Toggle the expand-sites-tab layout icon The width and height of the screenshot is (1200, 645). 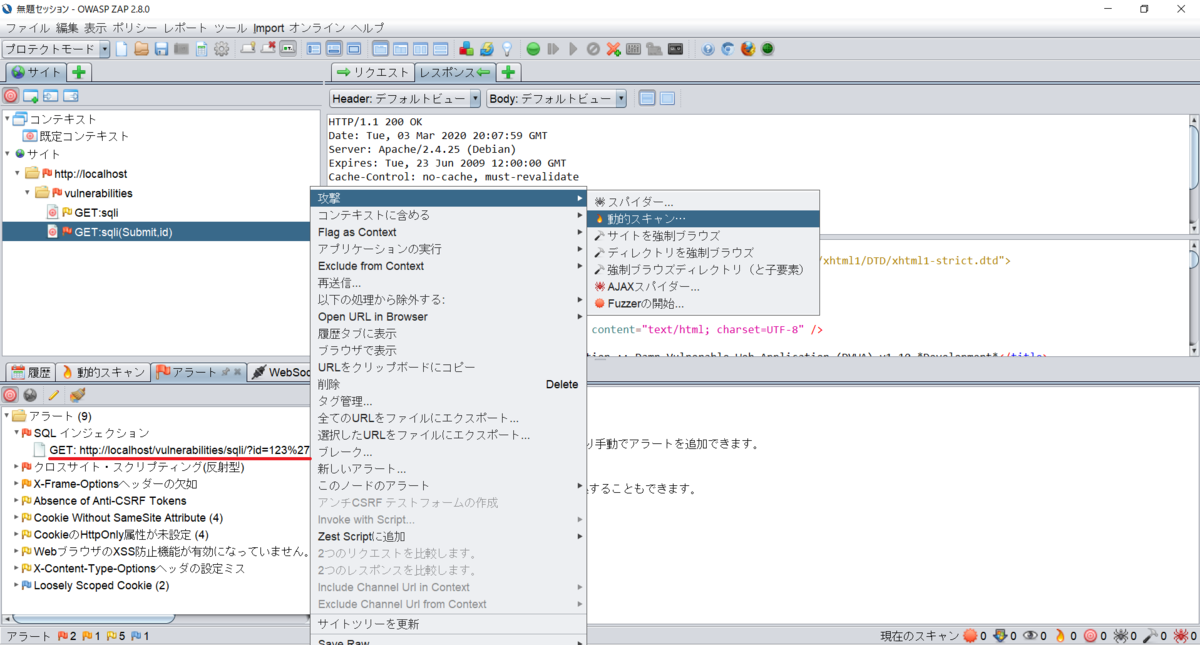coord(313,48)
